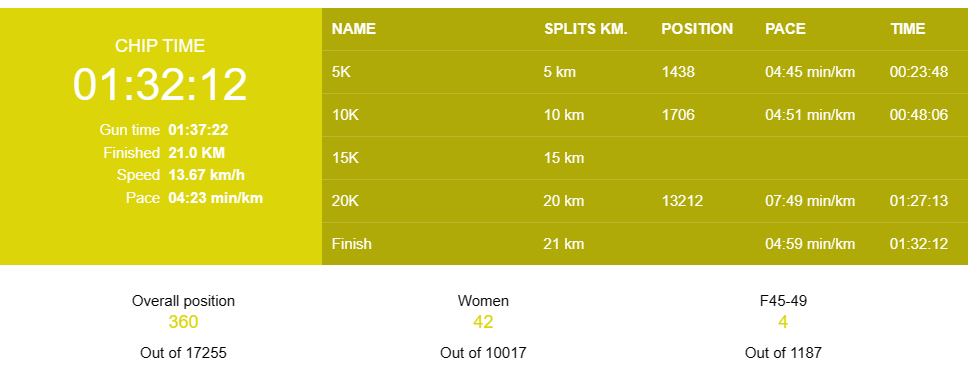The image size is (968, 389).
Task: Select the 10K time 00:48:06
Action: (919, 115)
